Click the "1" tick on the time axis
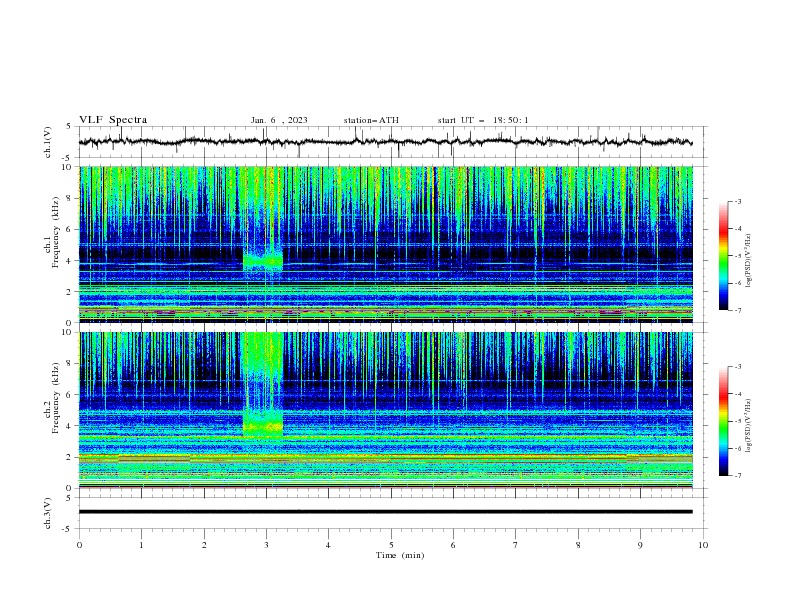 tap(141, 545)
